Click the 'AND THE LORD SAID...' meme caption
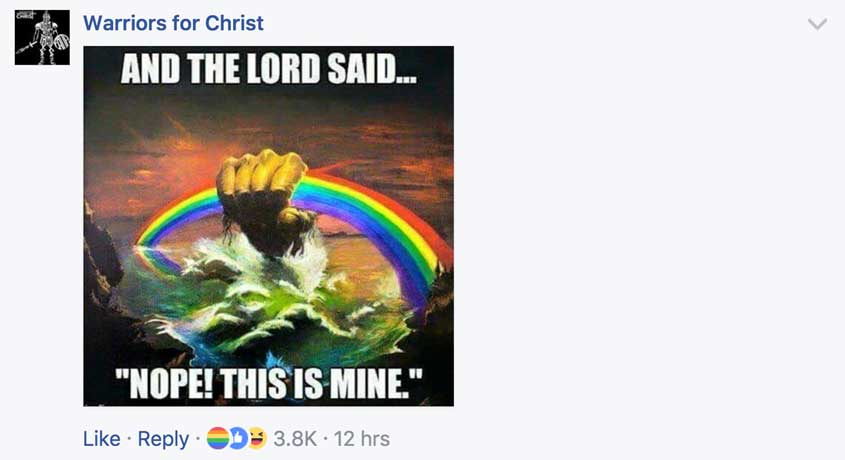This screenshot has width=845, height=460. [268, 69]
